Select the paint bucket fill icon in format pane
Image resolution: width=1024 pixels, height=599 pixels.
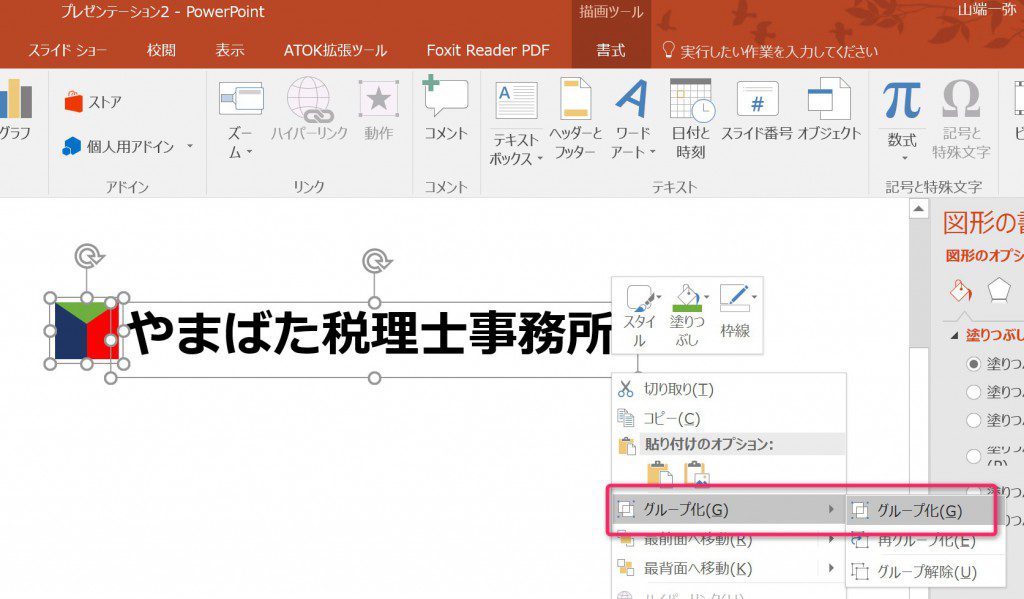[x=961, y=290]
